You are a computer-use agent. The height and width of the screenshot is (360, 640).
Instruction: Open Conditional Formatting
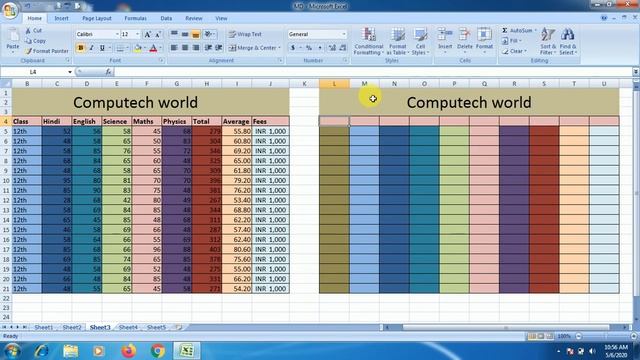pos(368,41)
